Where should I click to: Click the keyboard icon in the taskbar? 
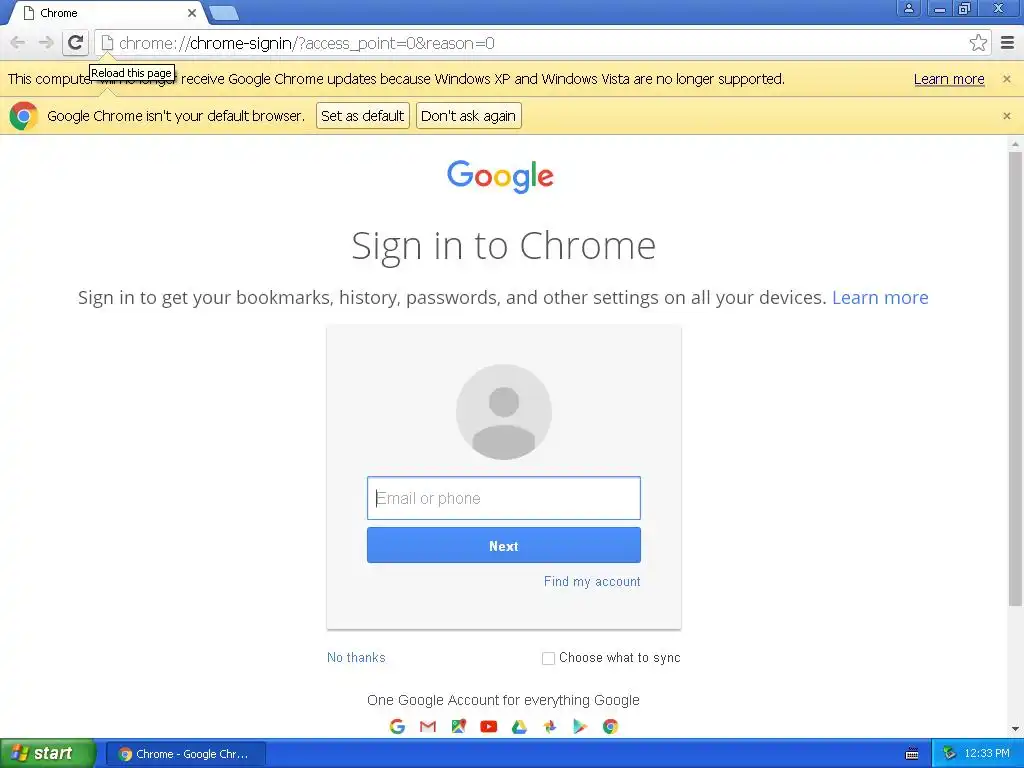912,754
